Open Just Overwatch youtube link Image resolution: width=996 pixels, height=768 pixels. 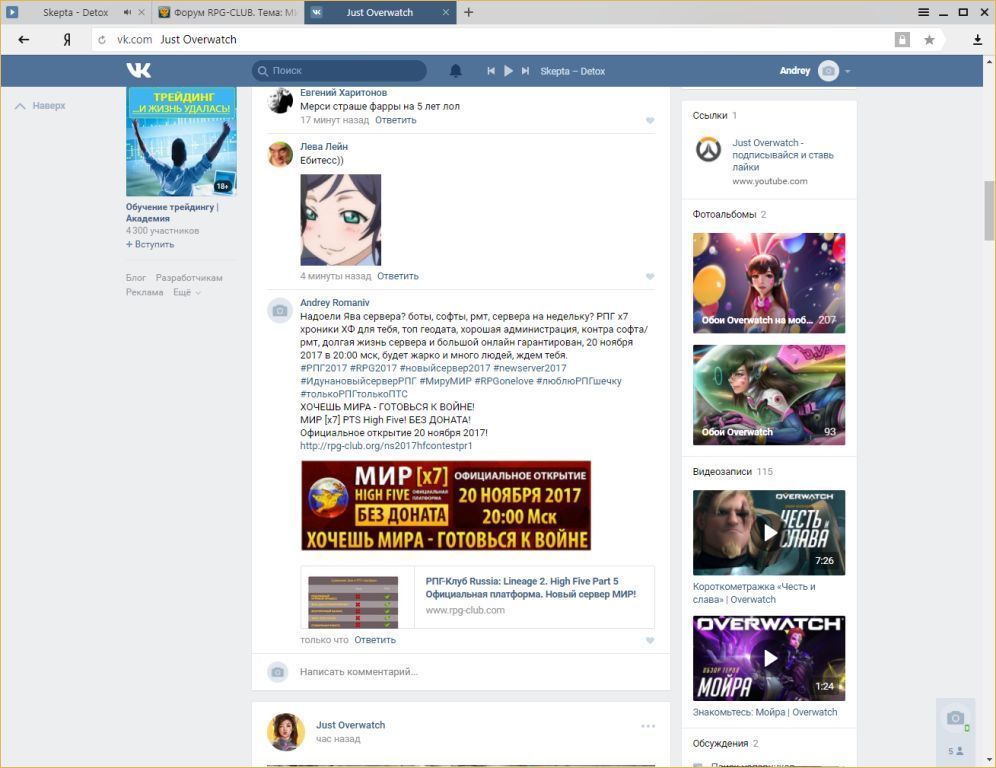coord(782,155)
